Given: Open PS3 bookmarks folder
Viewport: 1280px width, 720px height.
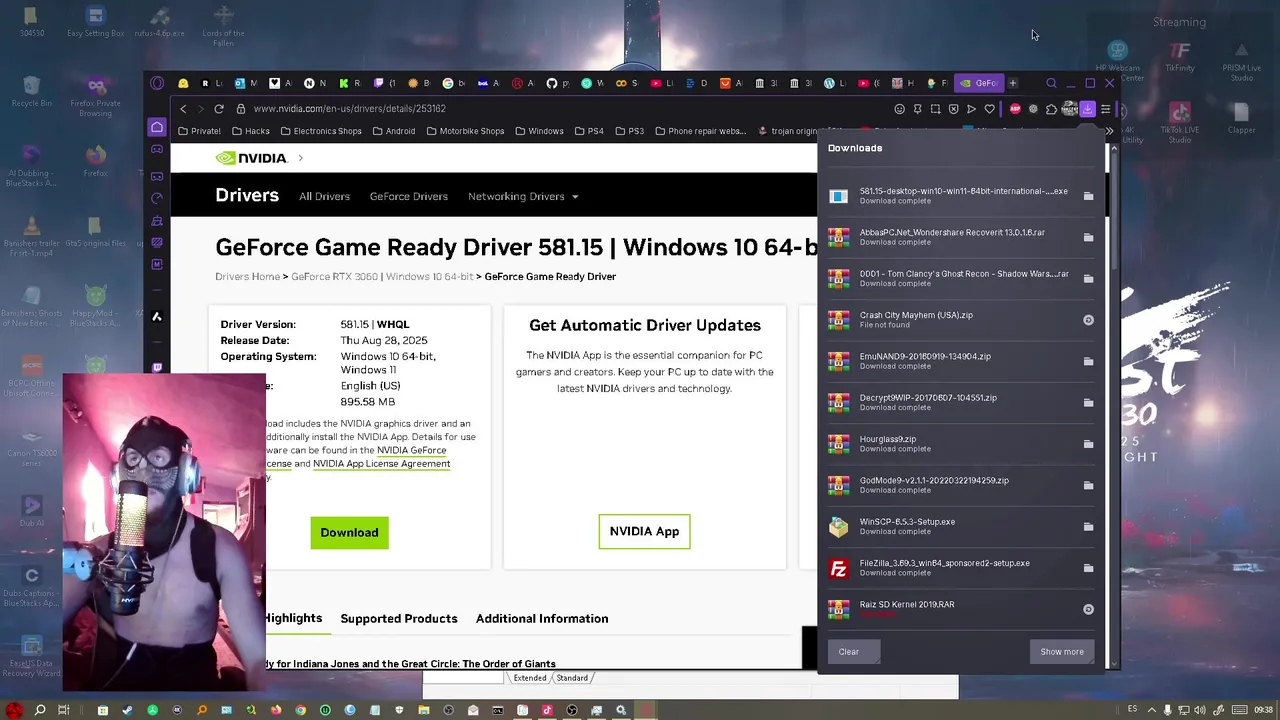Looking at the screenshot, I should (x=629, y=131).
